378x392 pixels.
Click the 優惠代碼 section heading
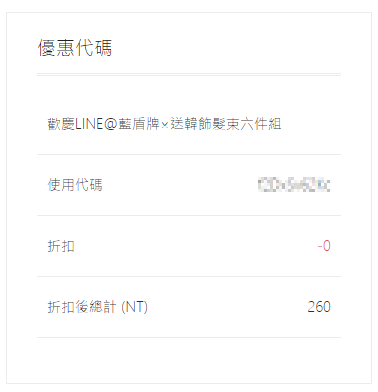[75, 48]
